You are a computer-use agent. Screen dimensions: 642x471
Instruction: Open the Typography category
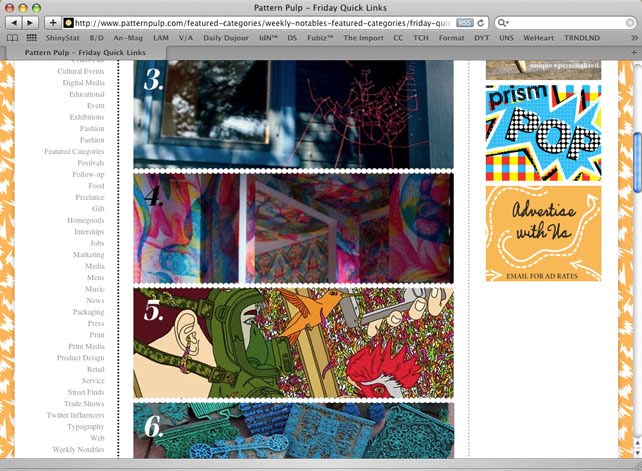coord(86,427)
